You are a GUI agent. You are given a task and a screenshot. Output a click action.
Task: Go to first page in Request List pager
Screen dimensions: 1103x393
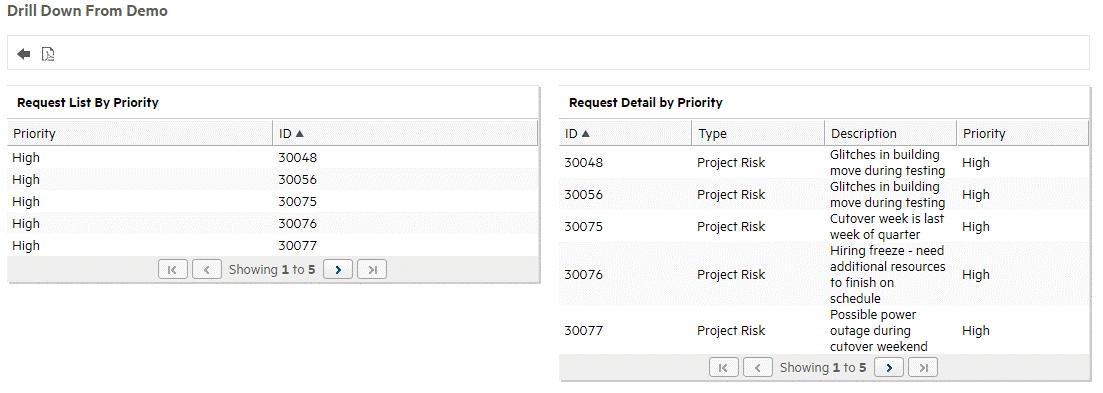click(173, 269)
